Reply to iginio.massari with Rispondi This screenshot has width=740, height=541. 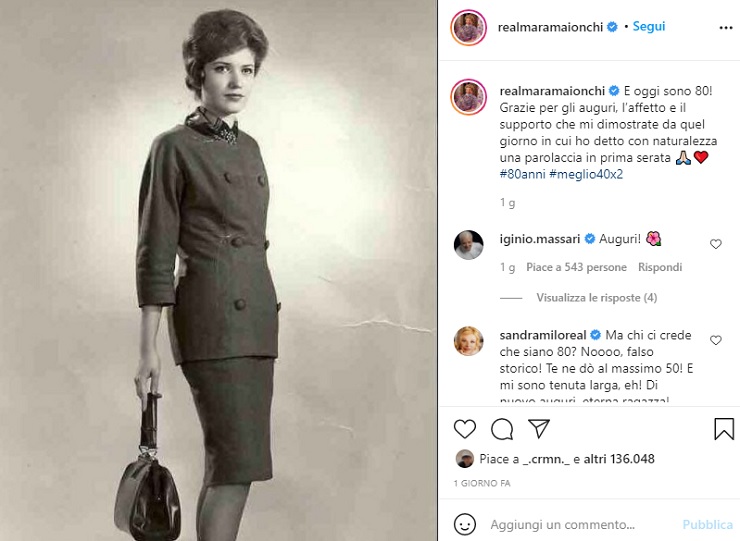[660, 268]
